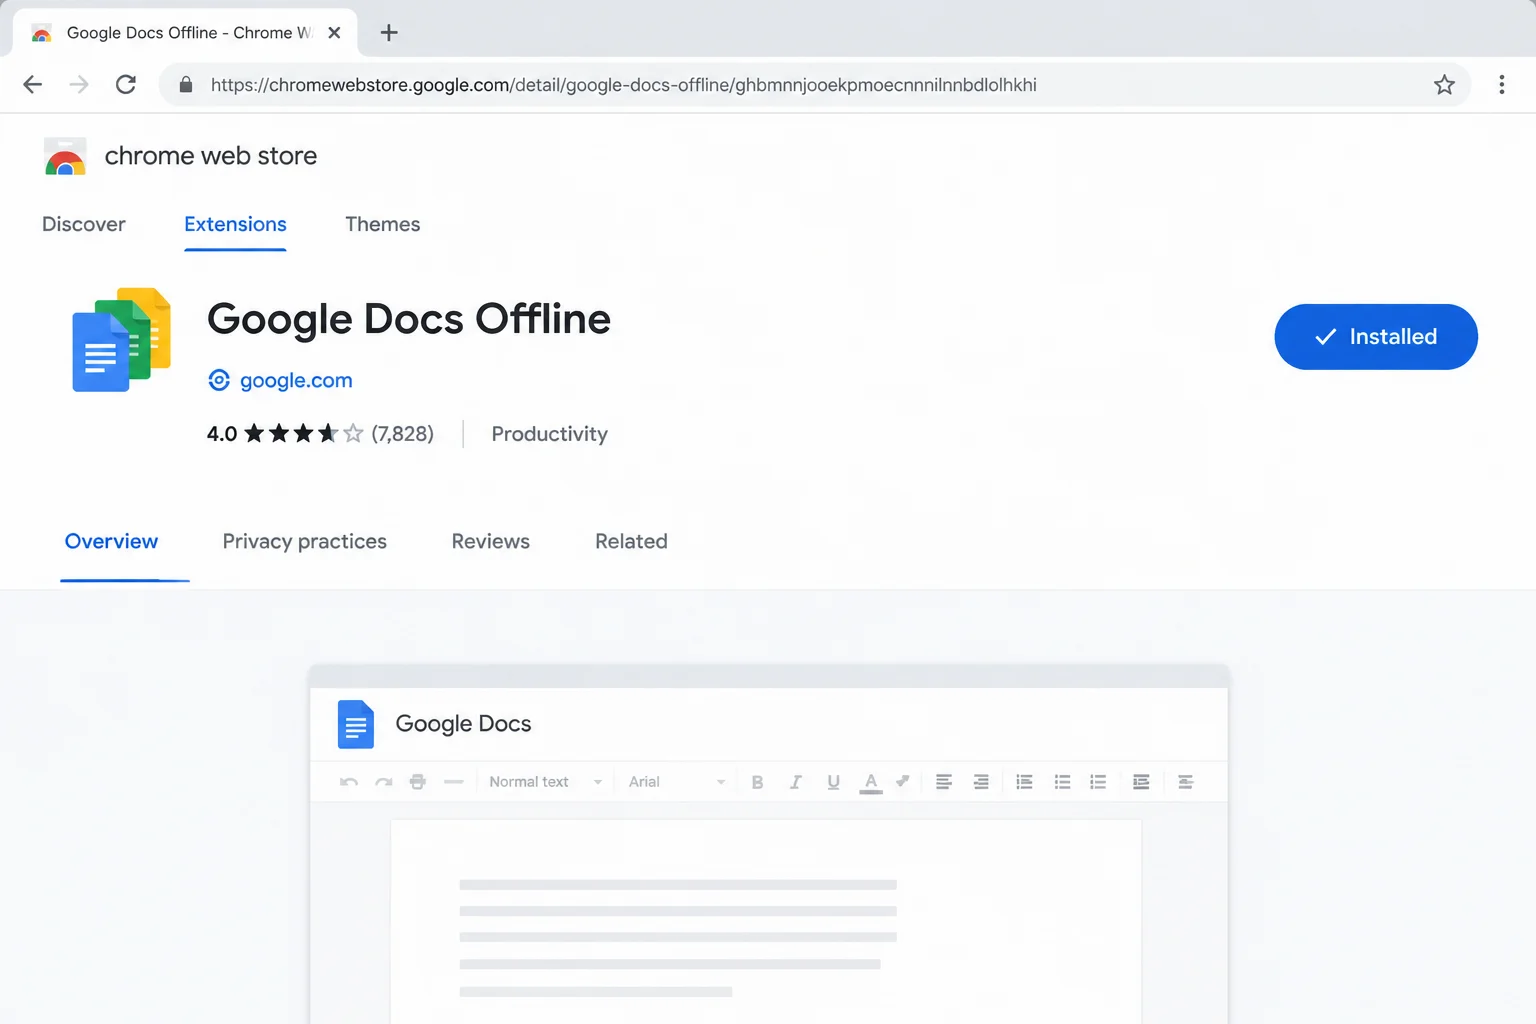The height and width of the screenshot is (1024, 1536).
Task: Click the blue Google Docs icon in preview
Action: point(356,724)
